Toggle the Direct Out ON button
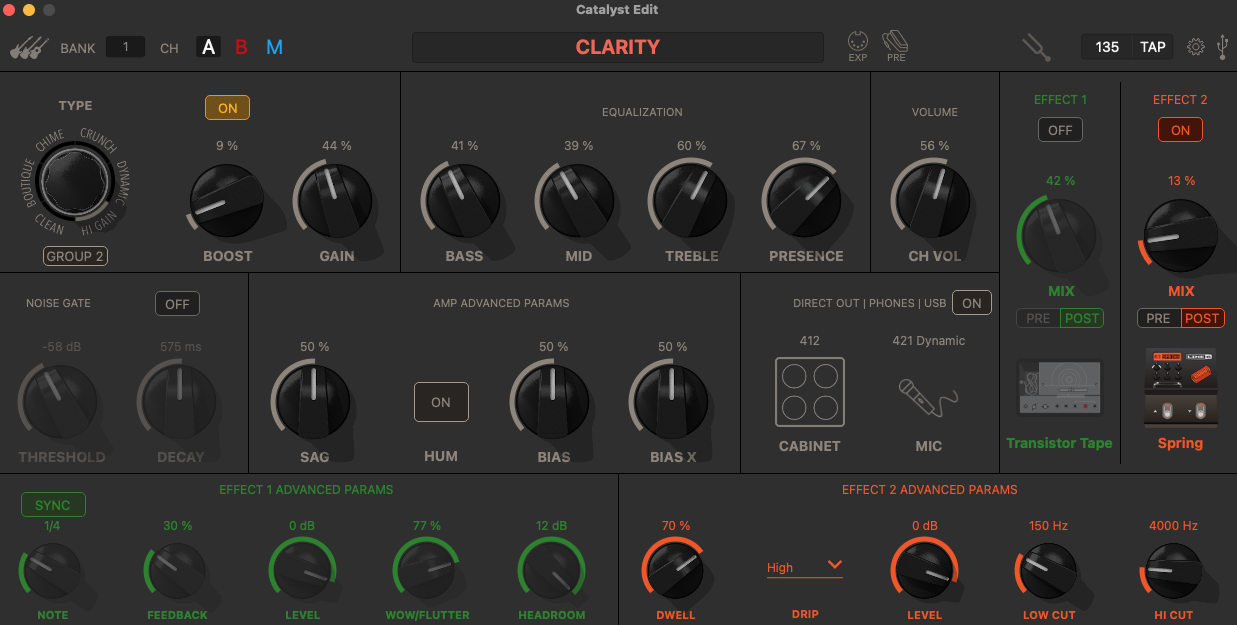Viewport: 1237px width, 625px height. pyautogui.click(x=972, y=302)
